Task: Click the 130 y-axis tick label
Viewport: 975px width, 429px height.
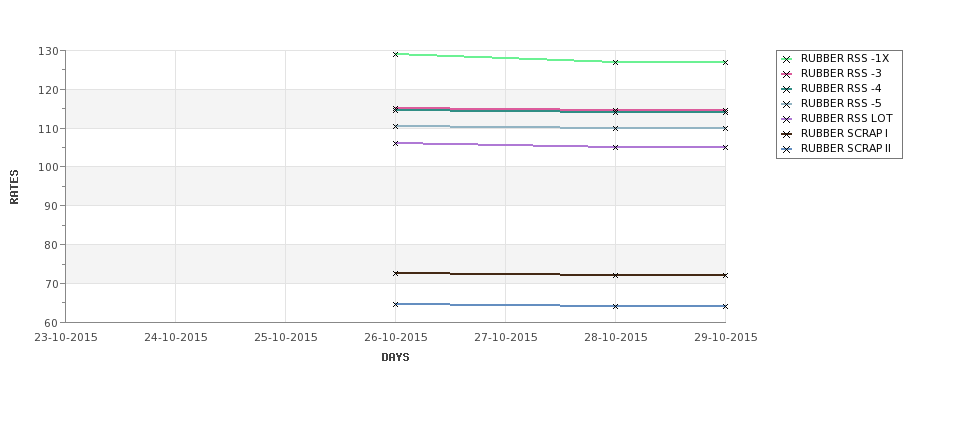Action: [x=50, y=51]
